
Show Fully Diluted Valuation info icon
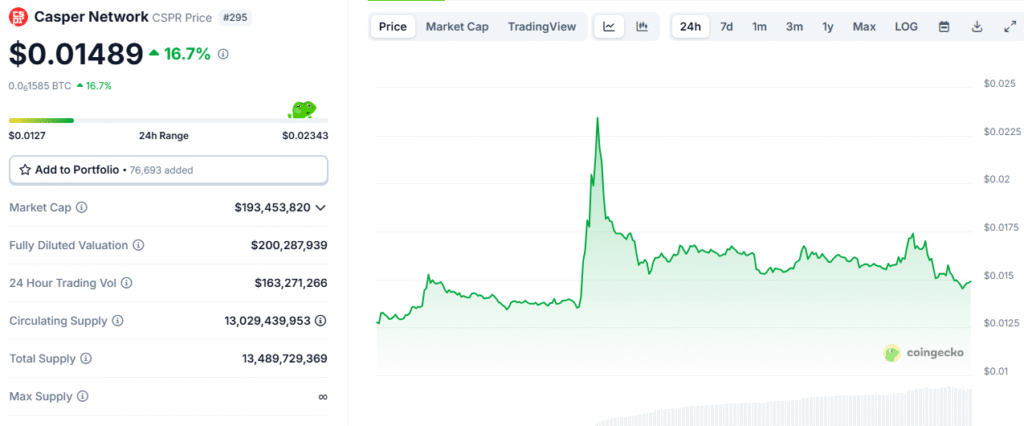click(138, 246)
